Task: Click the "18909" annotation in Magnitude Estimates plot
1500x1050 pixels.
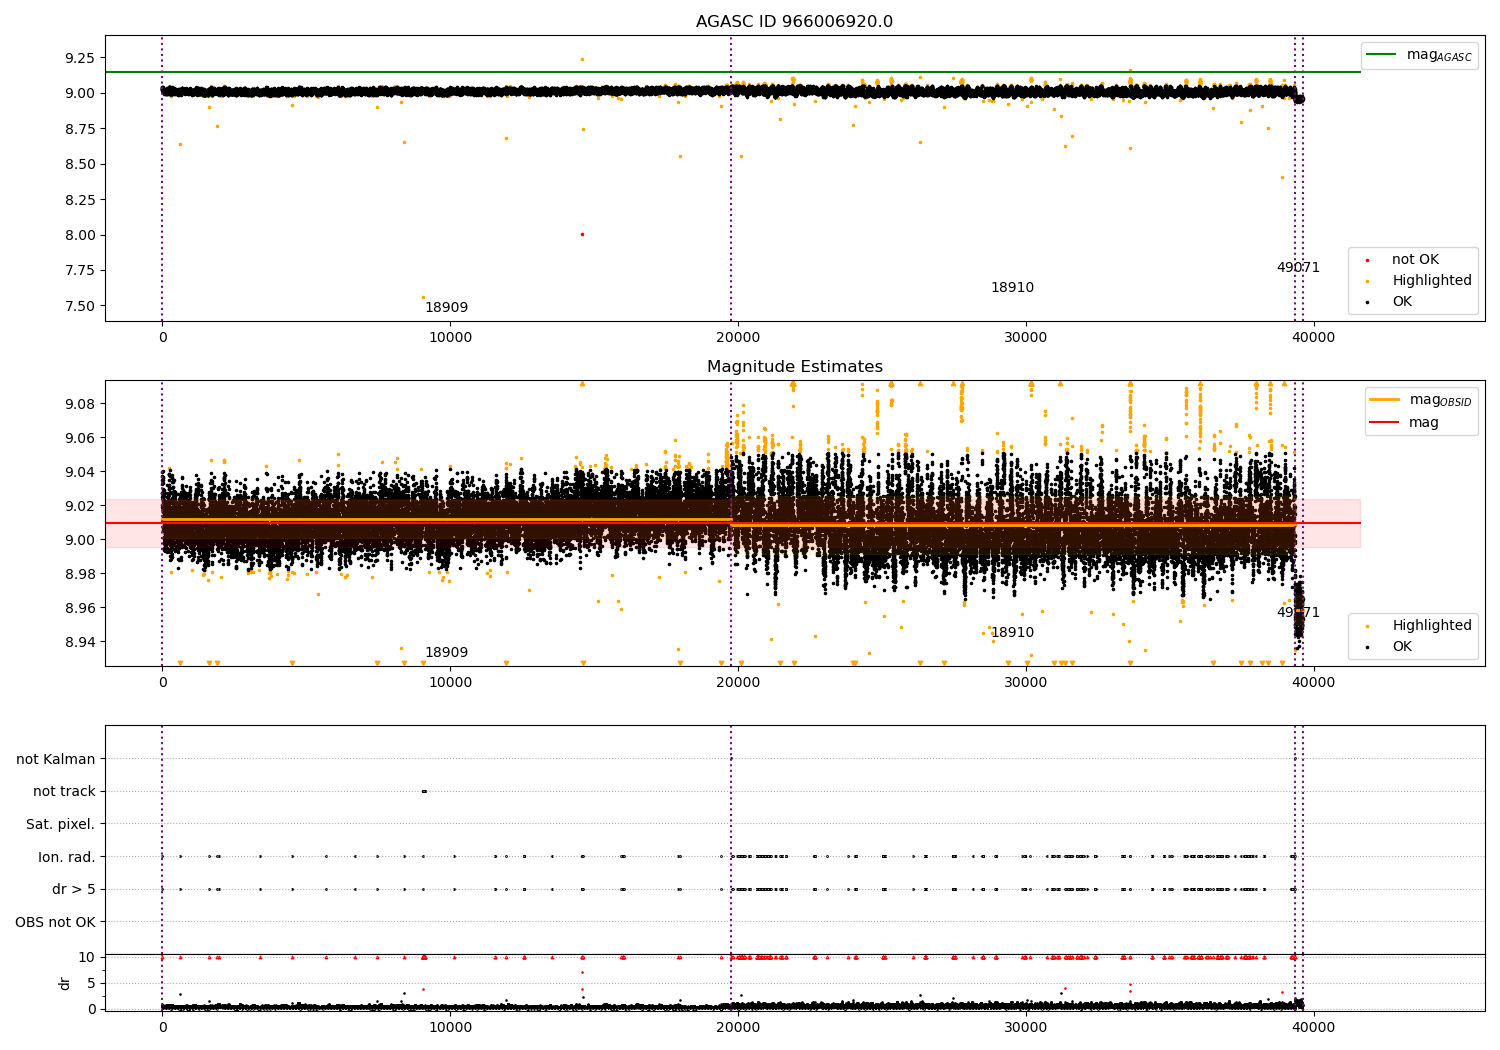Action: click(x=446, y=653)
